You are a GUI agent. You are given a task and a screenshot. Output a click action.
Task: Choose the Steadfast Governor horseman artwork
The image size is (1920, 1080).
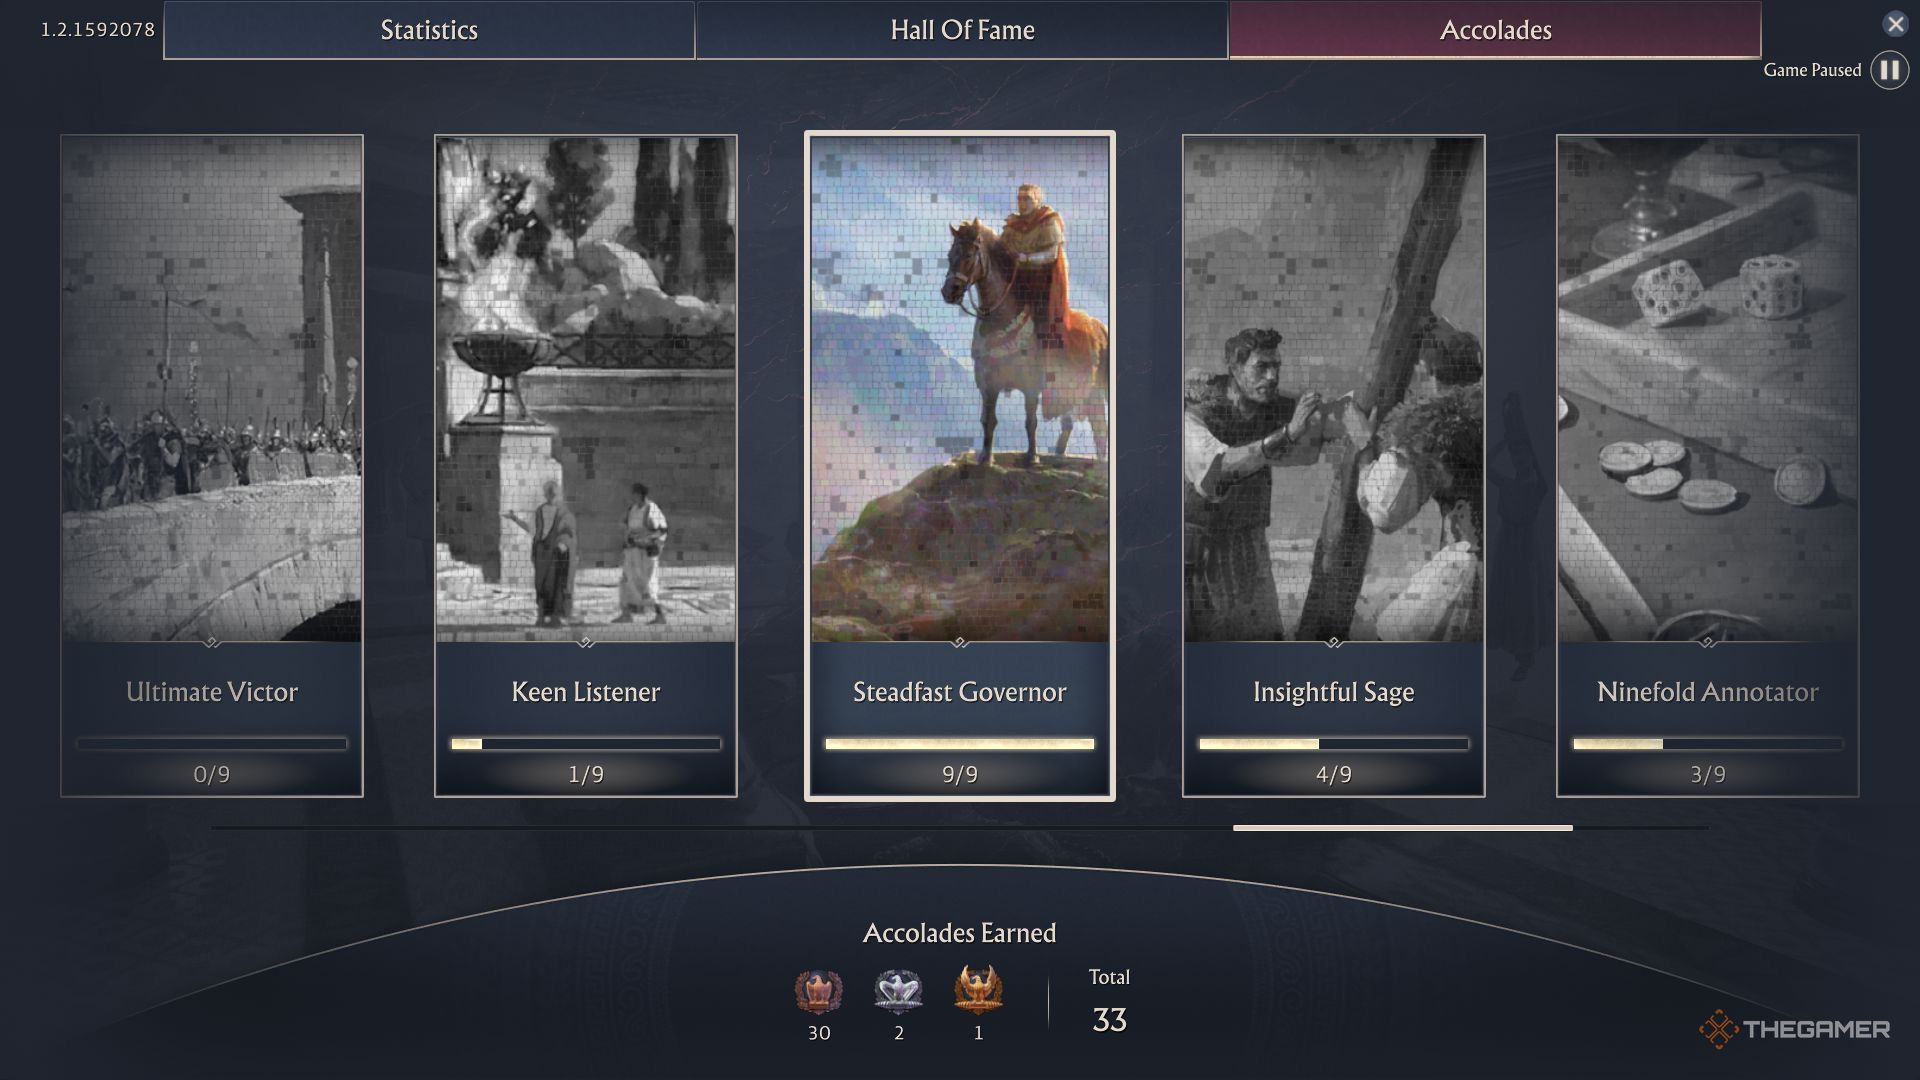click(960, 389)
